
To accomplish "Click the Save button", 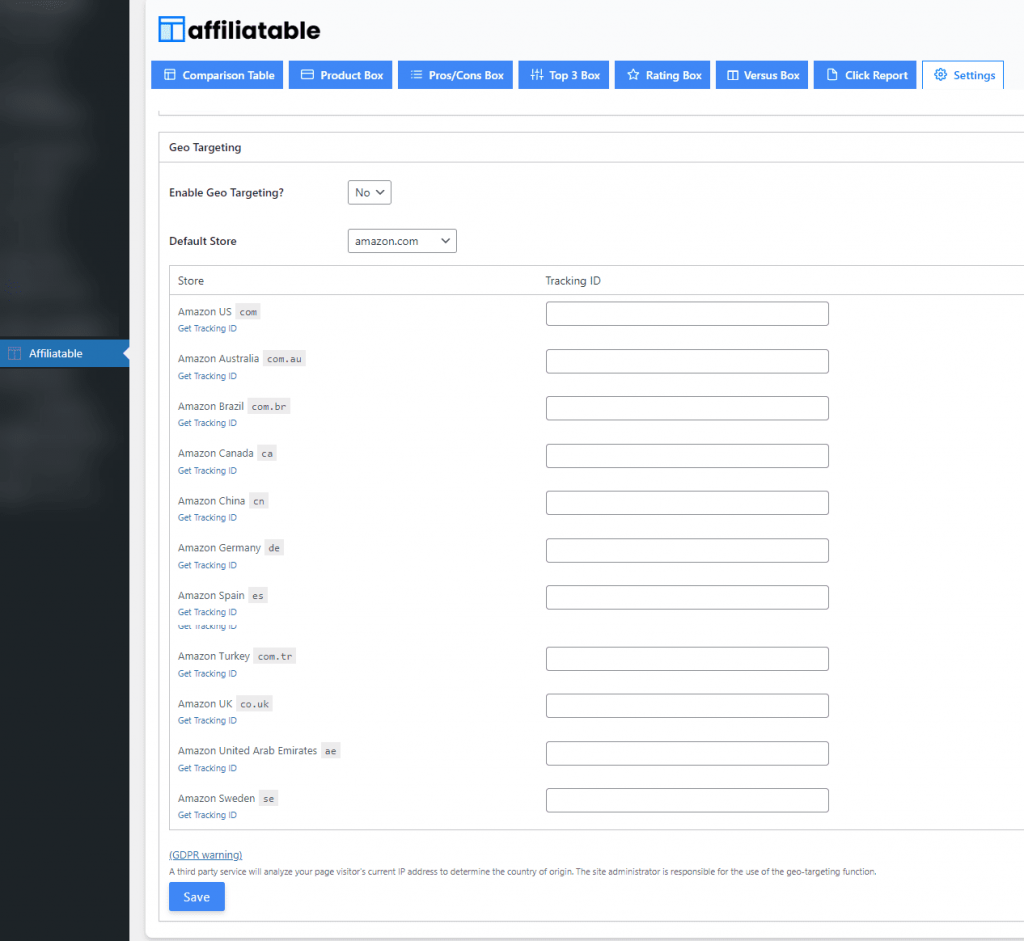I will pos(197,897).
